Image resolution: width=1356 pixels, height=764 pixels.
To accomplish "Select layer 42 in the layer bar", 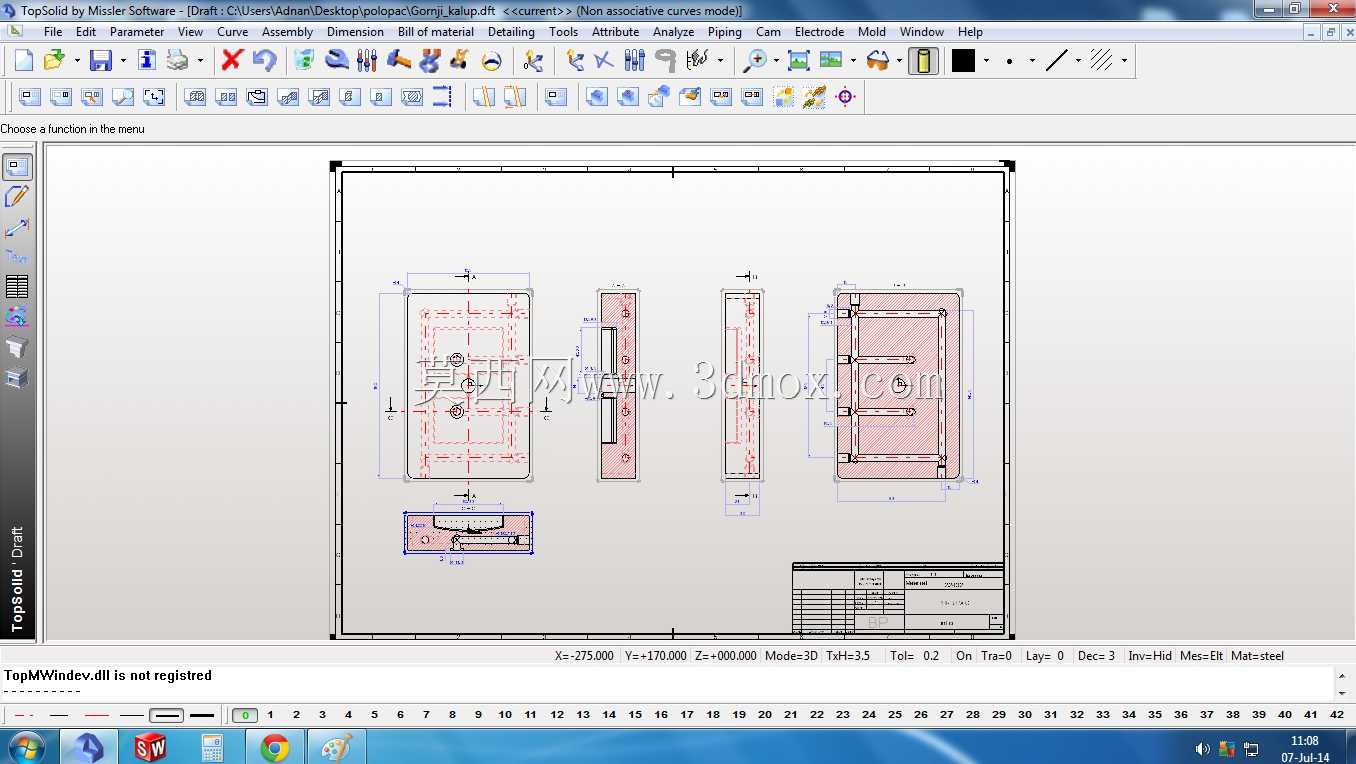I will tap(1337, 715).
